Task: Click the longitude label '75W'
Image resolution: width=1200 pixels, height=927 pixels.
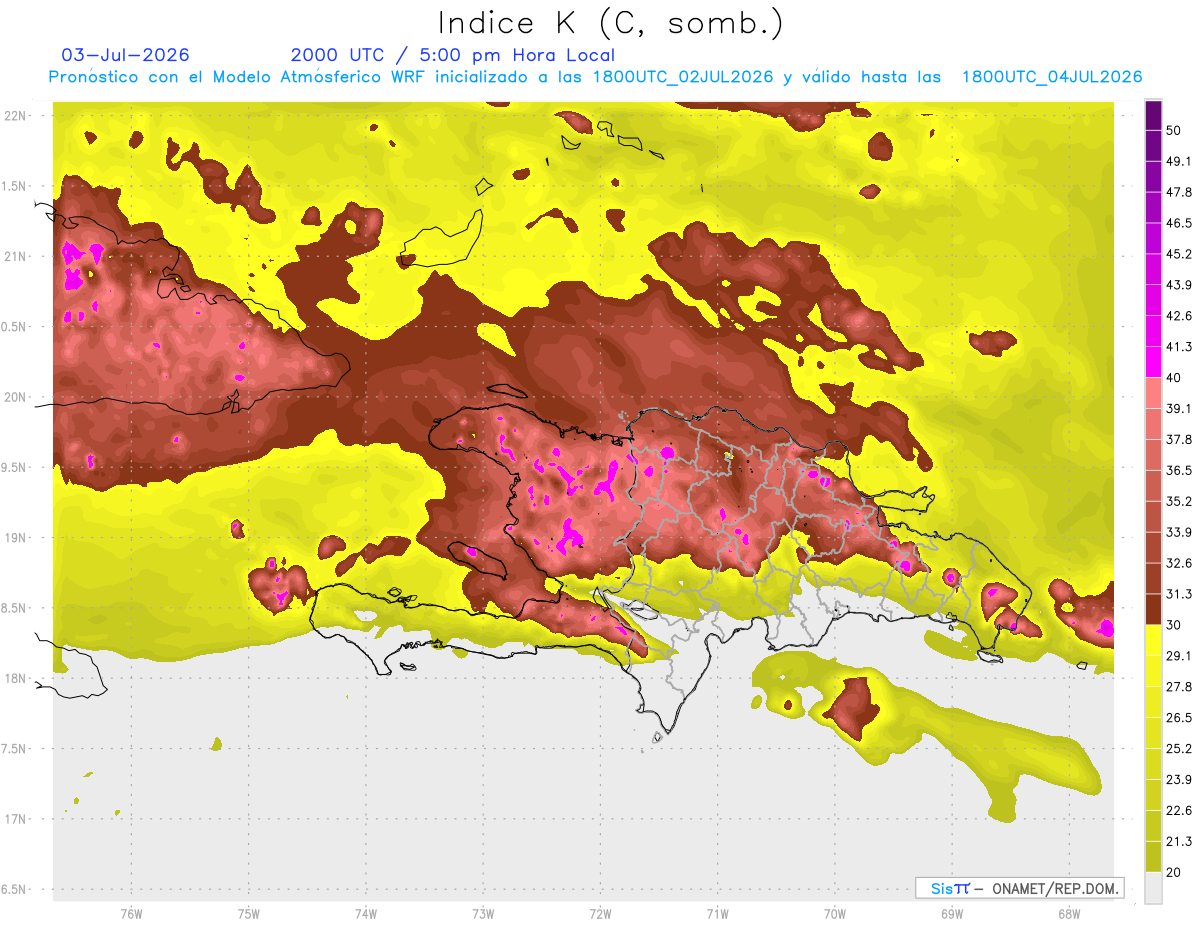Action: click(x=248, y=914)
